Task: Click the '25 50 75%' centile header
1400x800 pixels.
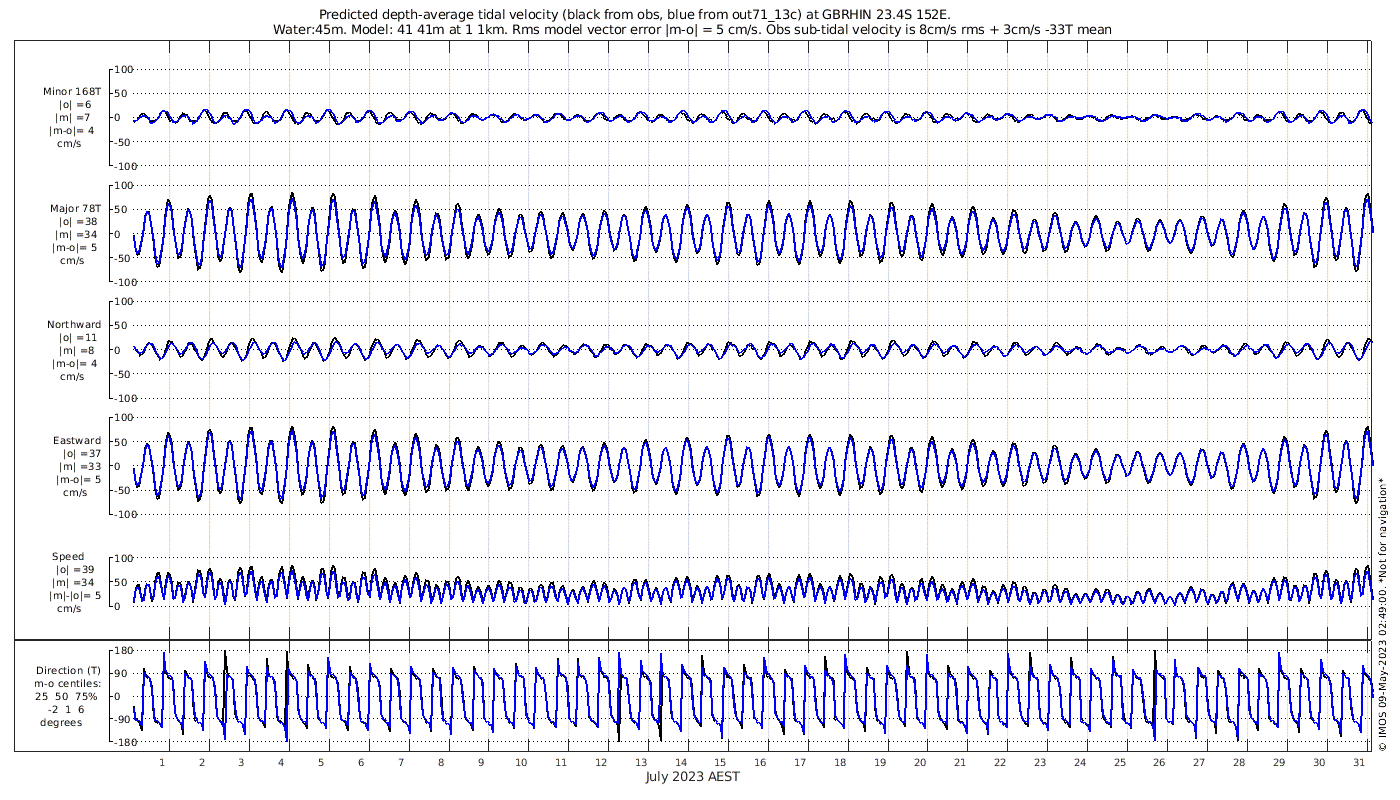Action: (68, 696)
